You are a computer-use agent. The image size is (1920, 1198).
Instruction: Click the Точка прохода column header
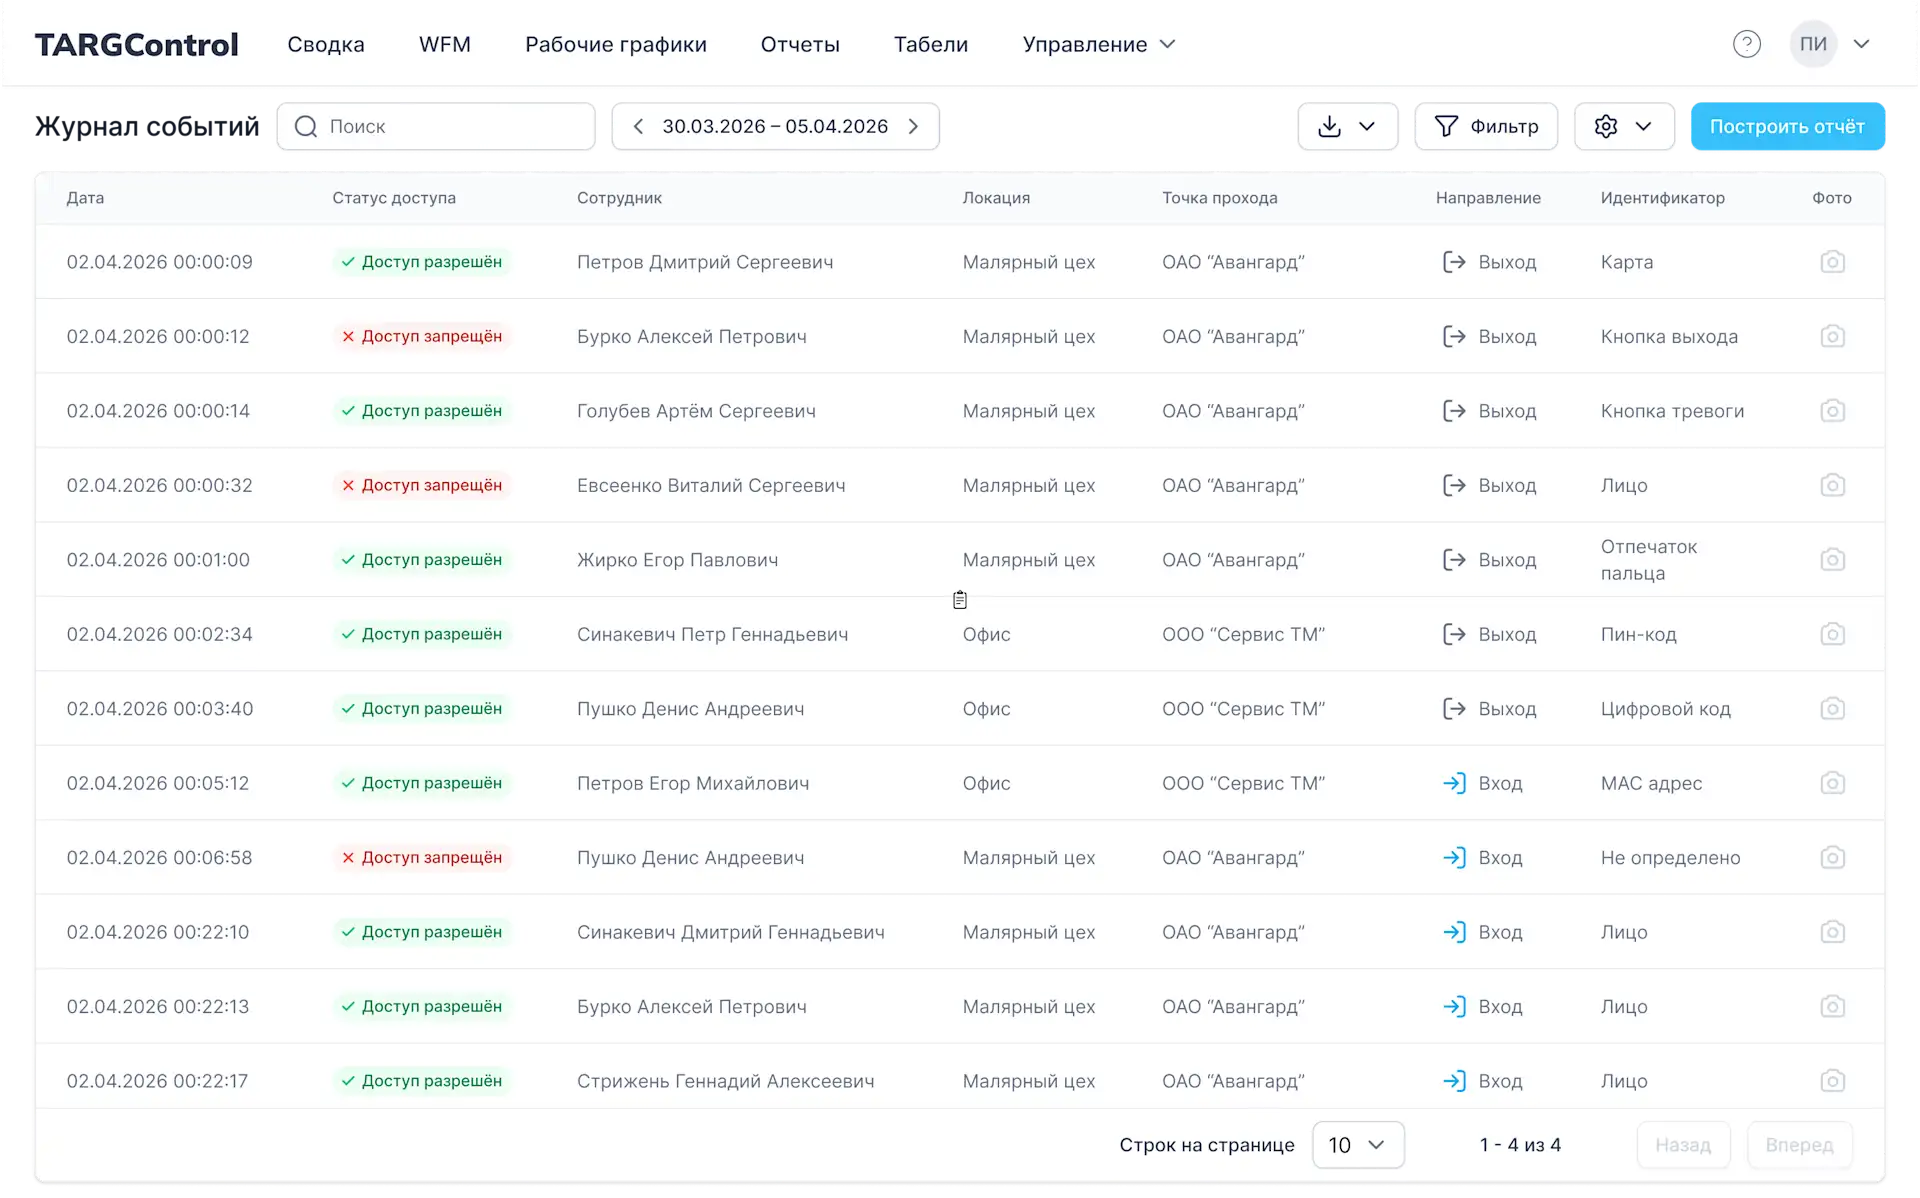[1219, 198]
